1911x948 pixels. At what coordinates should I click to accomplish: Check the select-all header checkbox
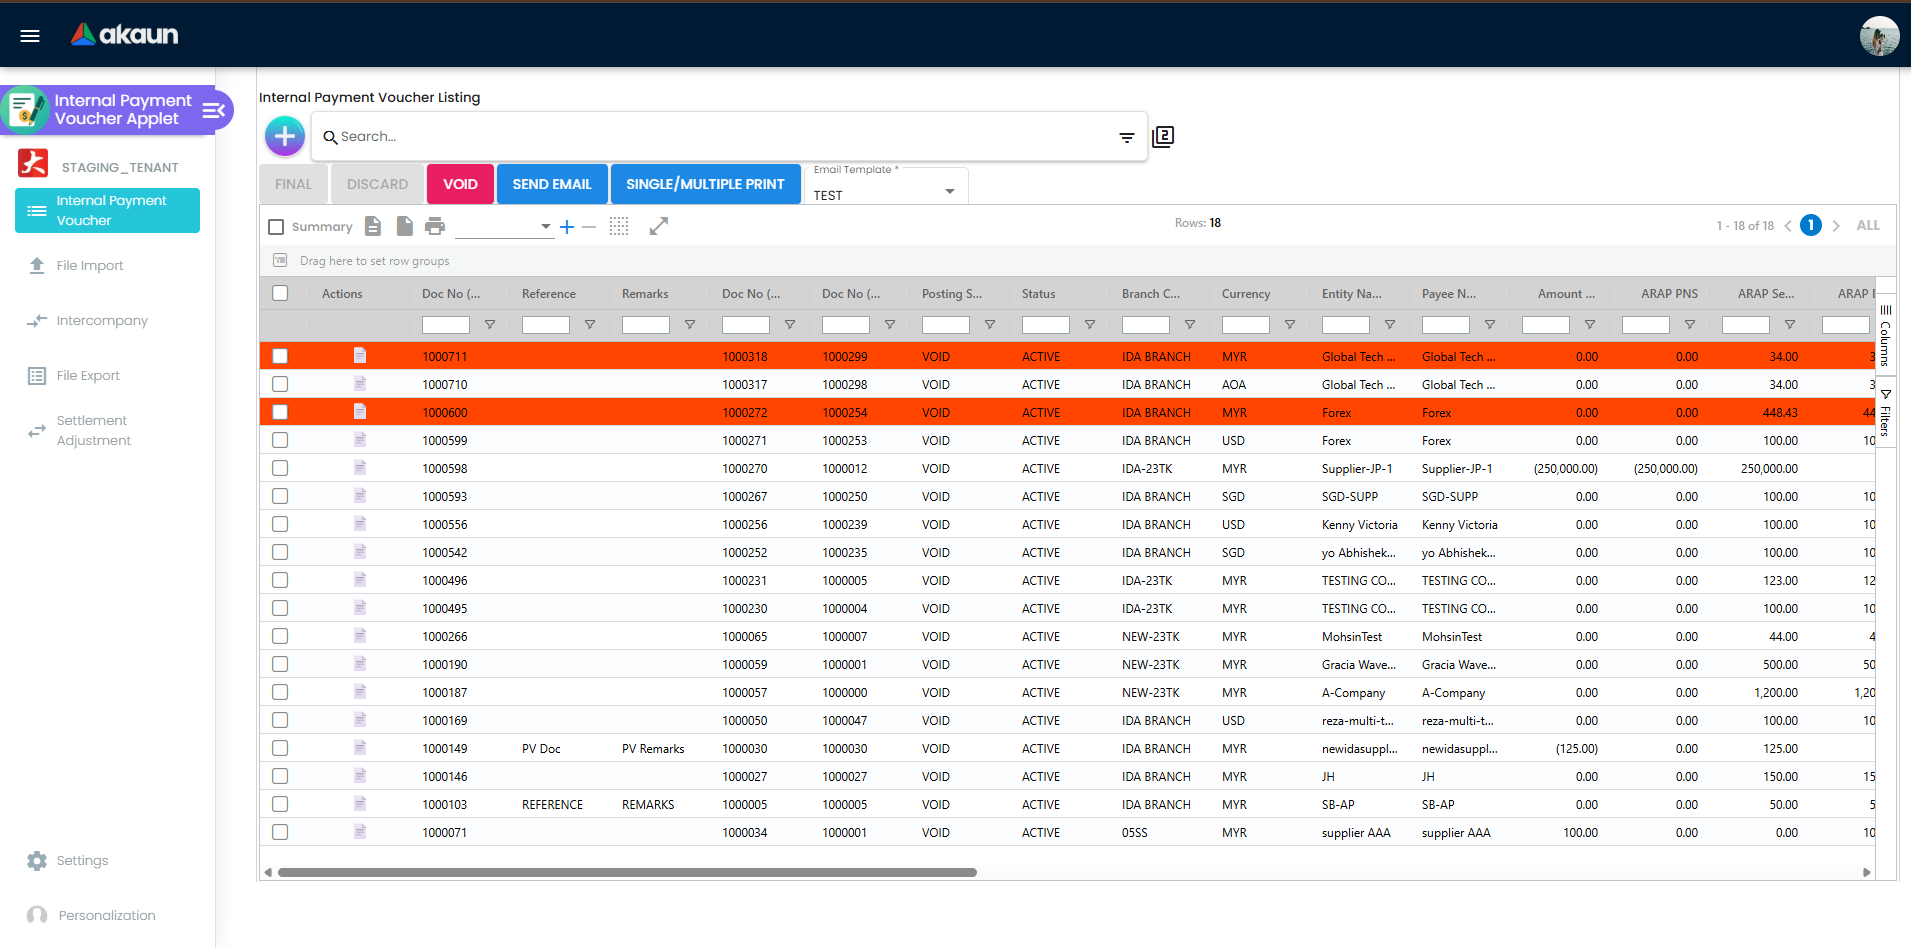coord(280,293)
